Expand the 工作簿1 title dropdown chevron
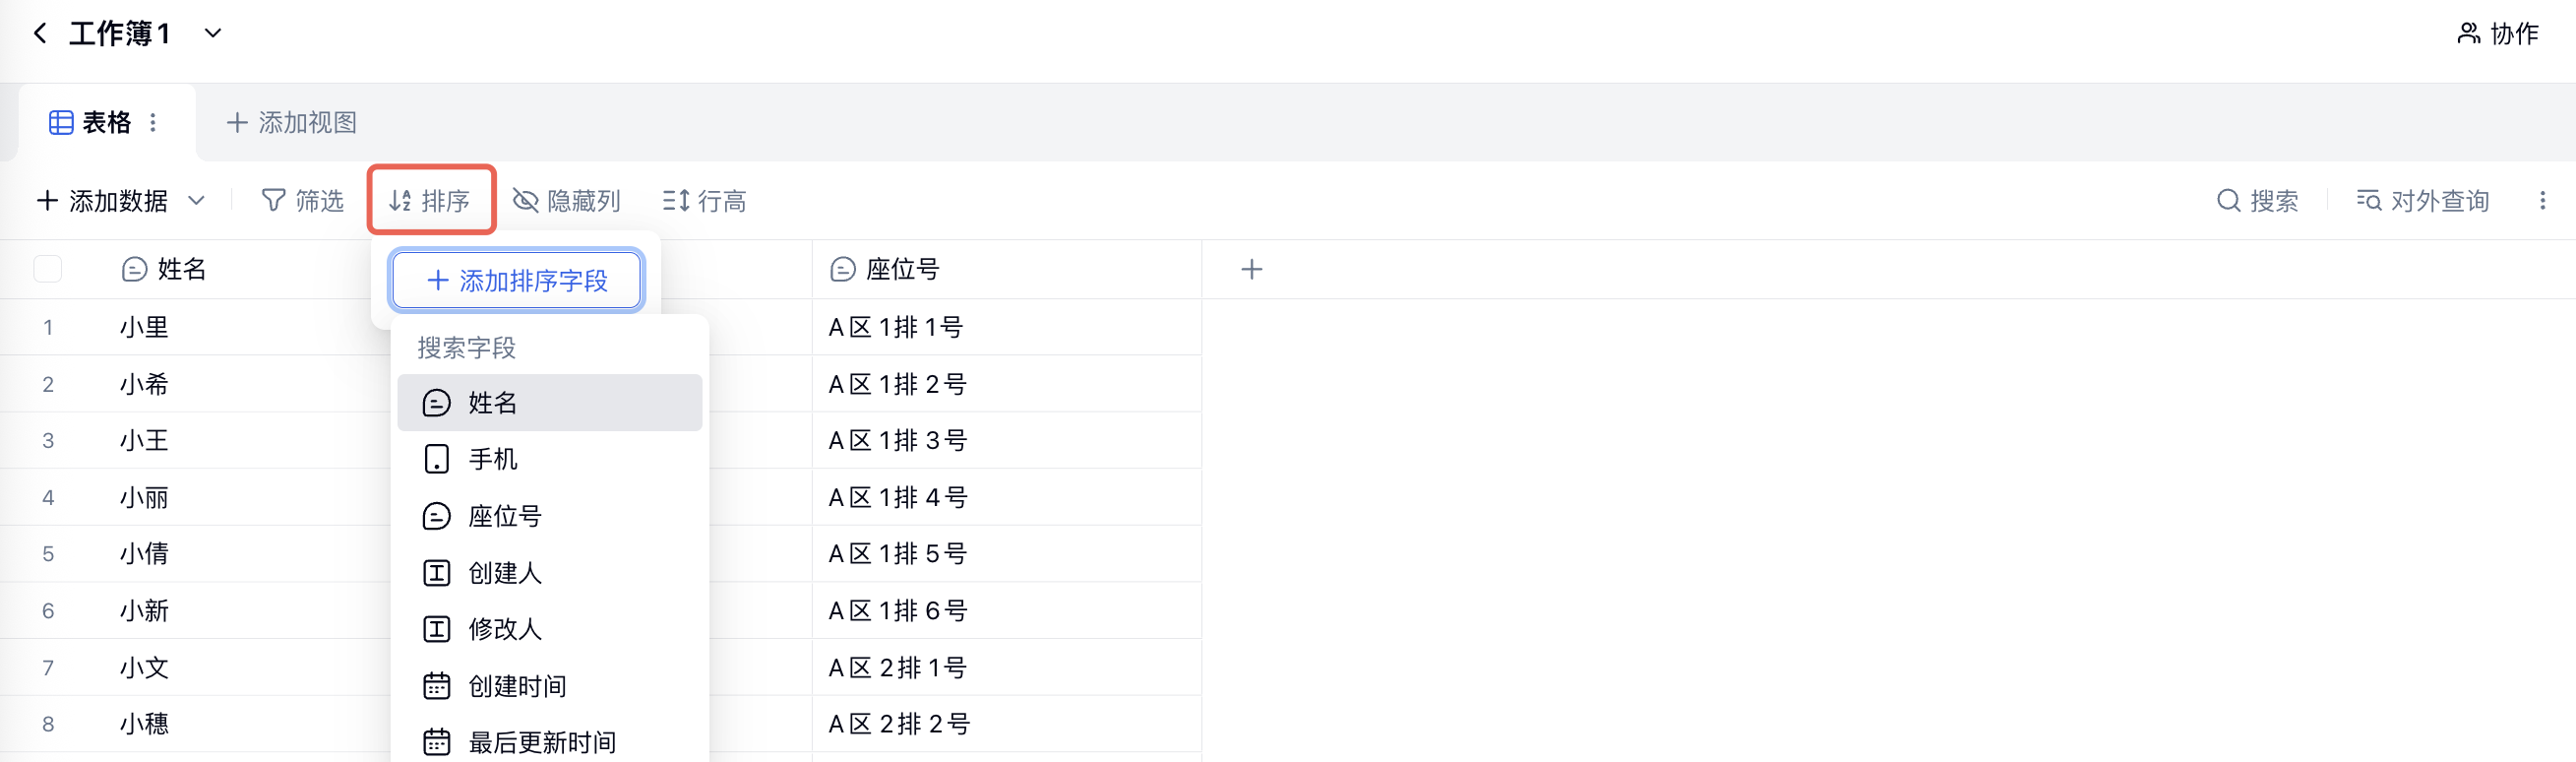The width and height of the screenshot is (2576, 762). point(213,34)
